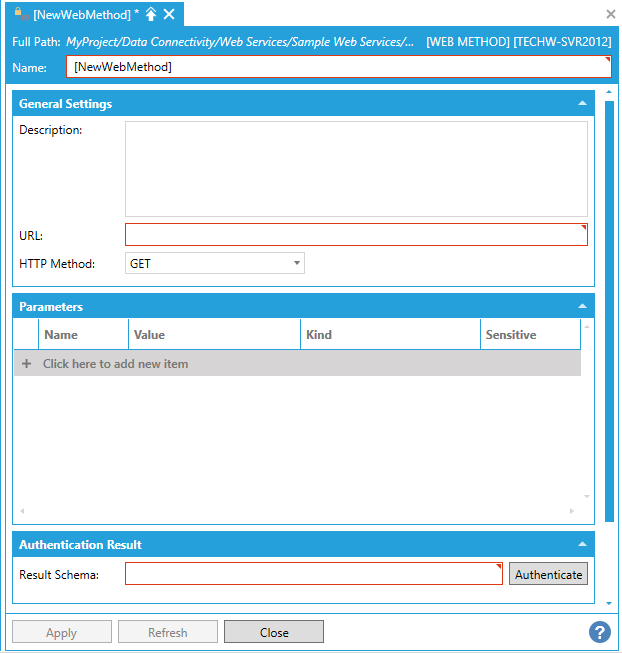Close the NewWebMethod tab with its X
The height and width of the screenshot is (653, 622).
169,14
